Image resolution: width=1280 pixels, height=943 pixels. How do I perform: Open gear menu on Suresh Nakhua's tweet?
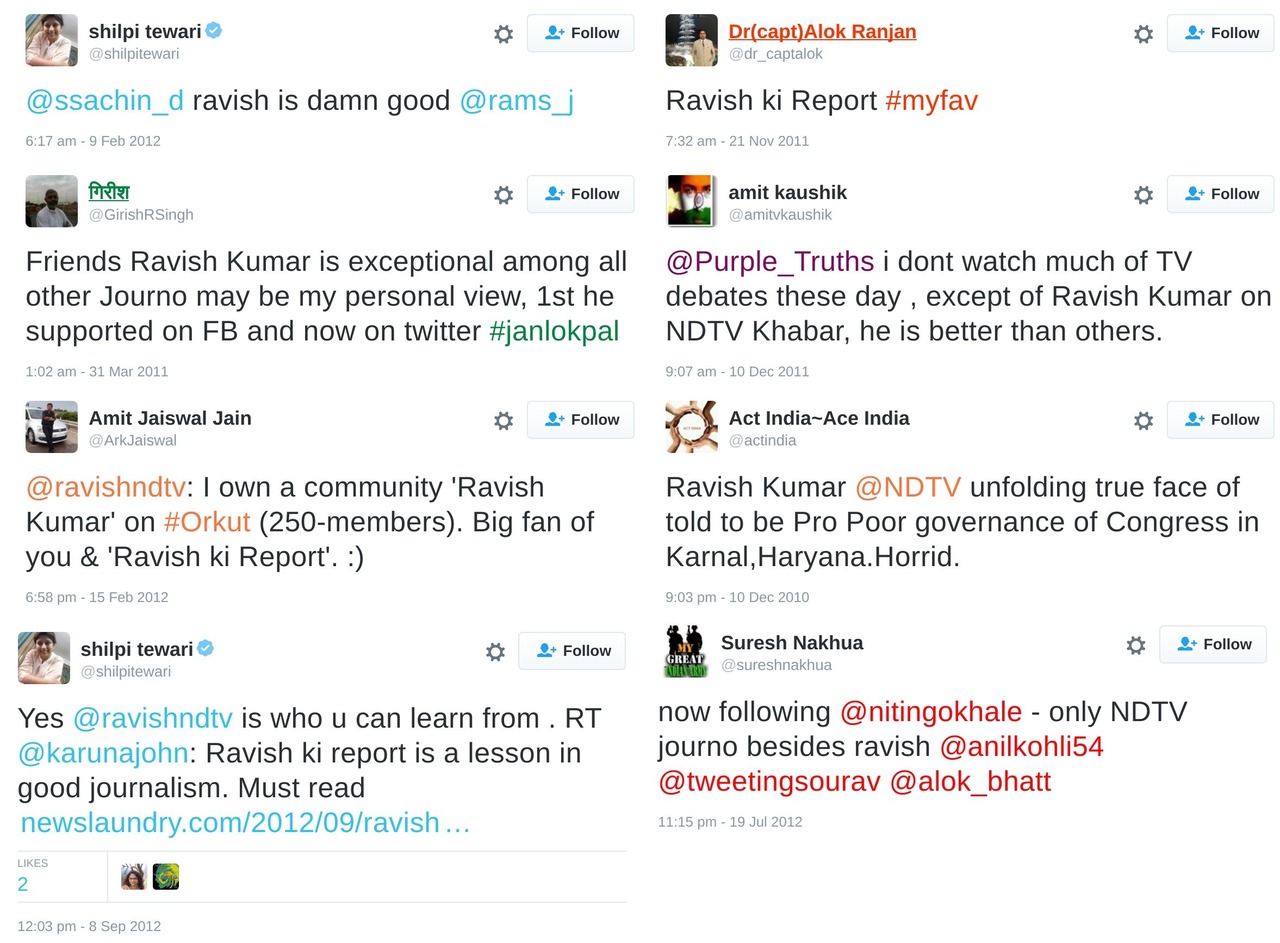1136,645
